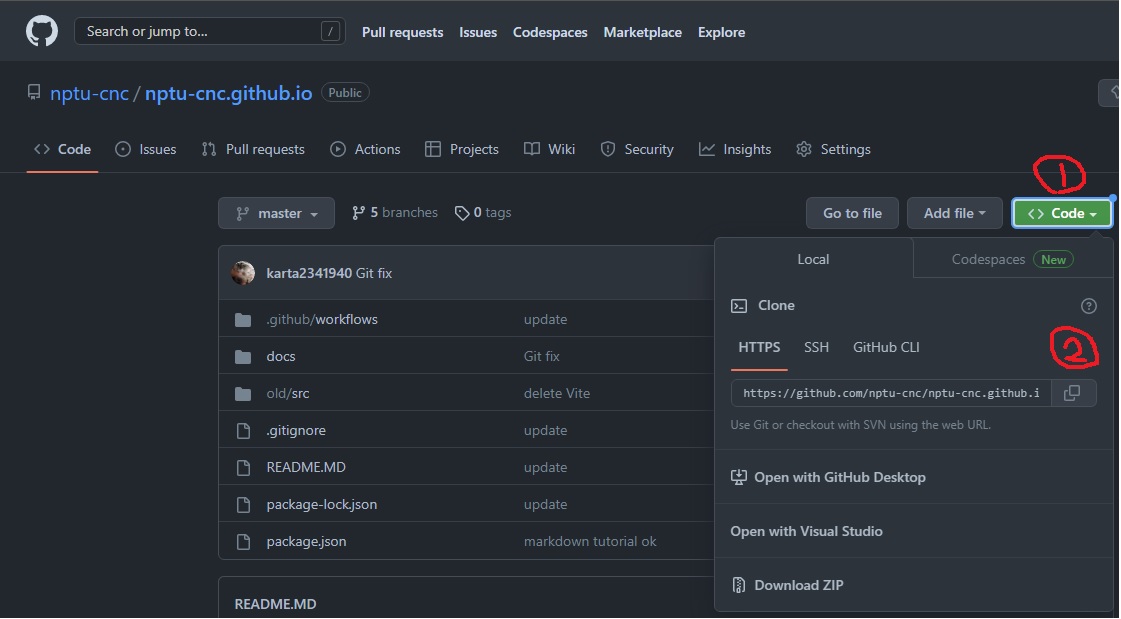Toggle the green Code dropdown button
The height and width of the screenshot is (619, 1121).
pyautogui.click(x=1061, y=213)
